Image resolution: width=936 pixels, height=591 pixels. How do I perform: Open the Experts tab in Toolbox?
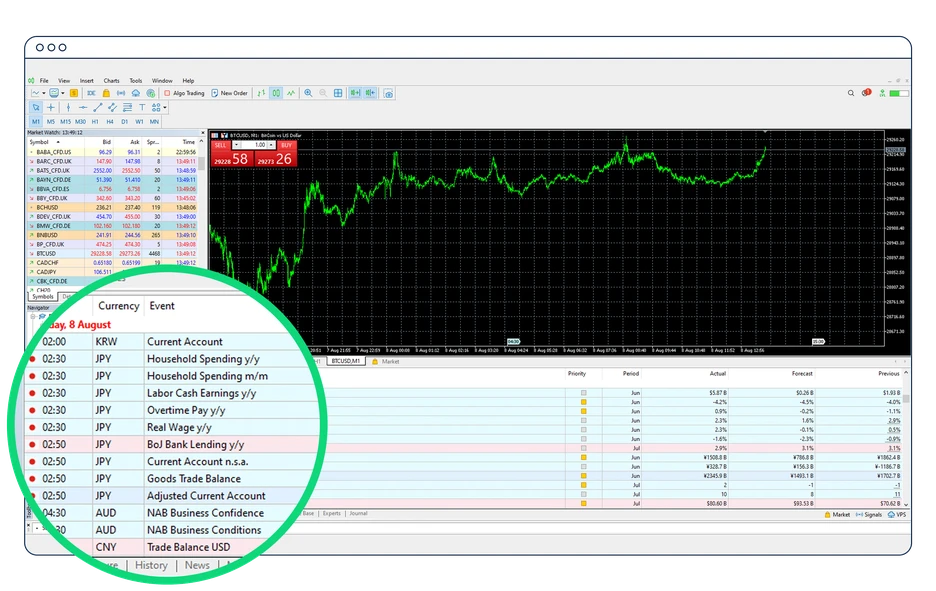pyautogui.click(x=332, y=513)
